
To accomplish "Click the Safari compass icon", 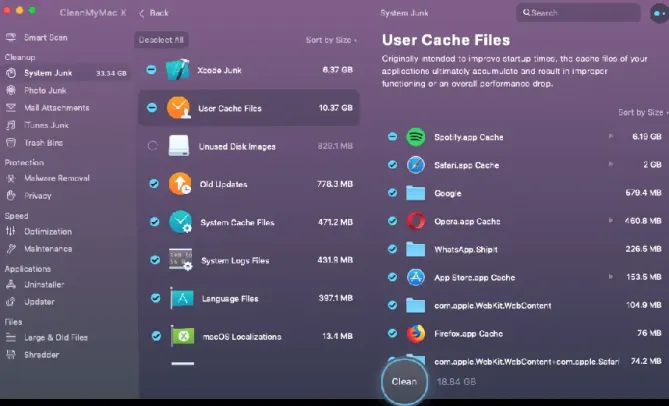I will click(x=416, y=165).
